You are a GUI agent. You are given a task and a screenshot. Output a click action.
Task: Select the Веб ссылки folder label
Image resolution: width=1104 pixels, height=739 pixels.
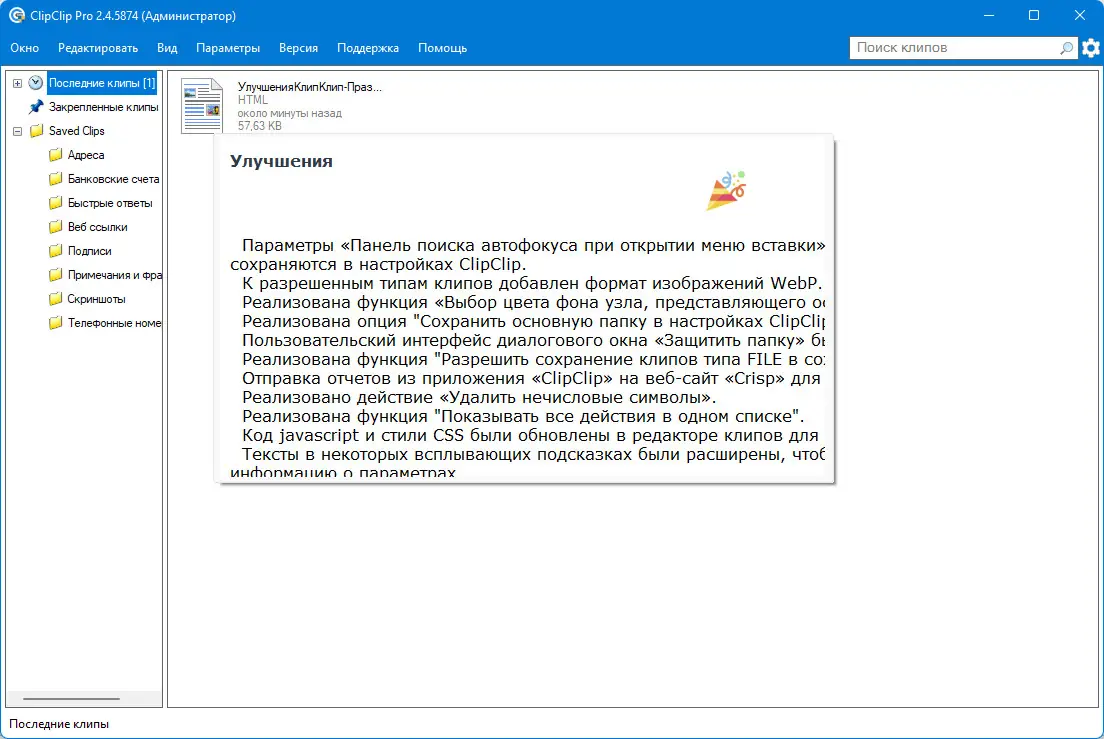point(98,227)
